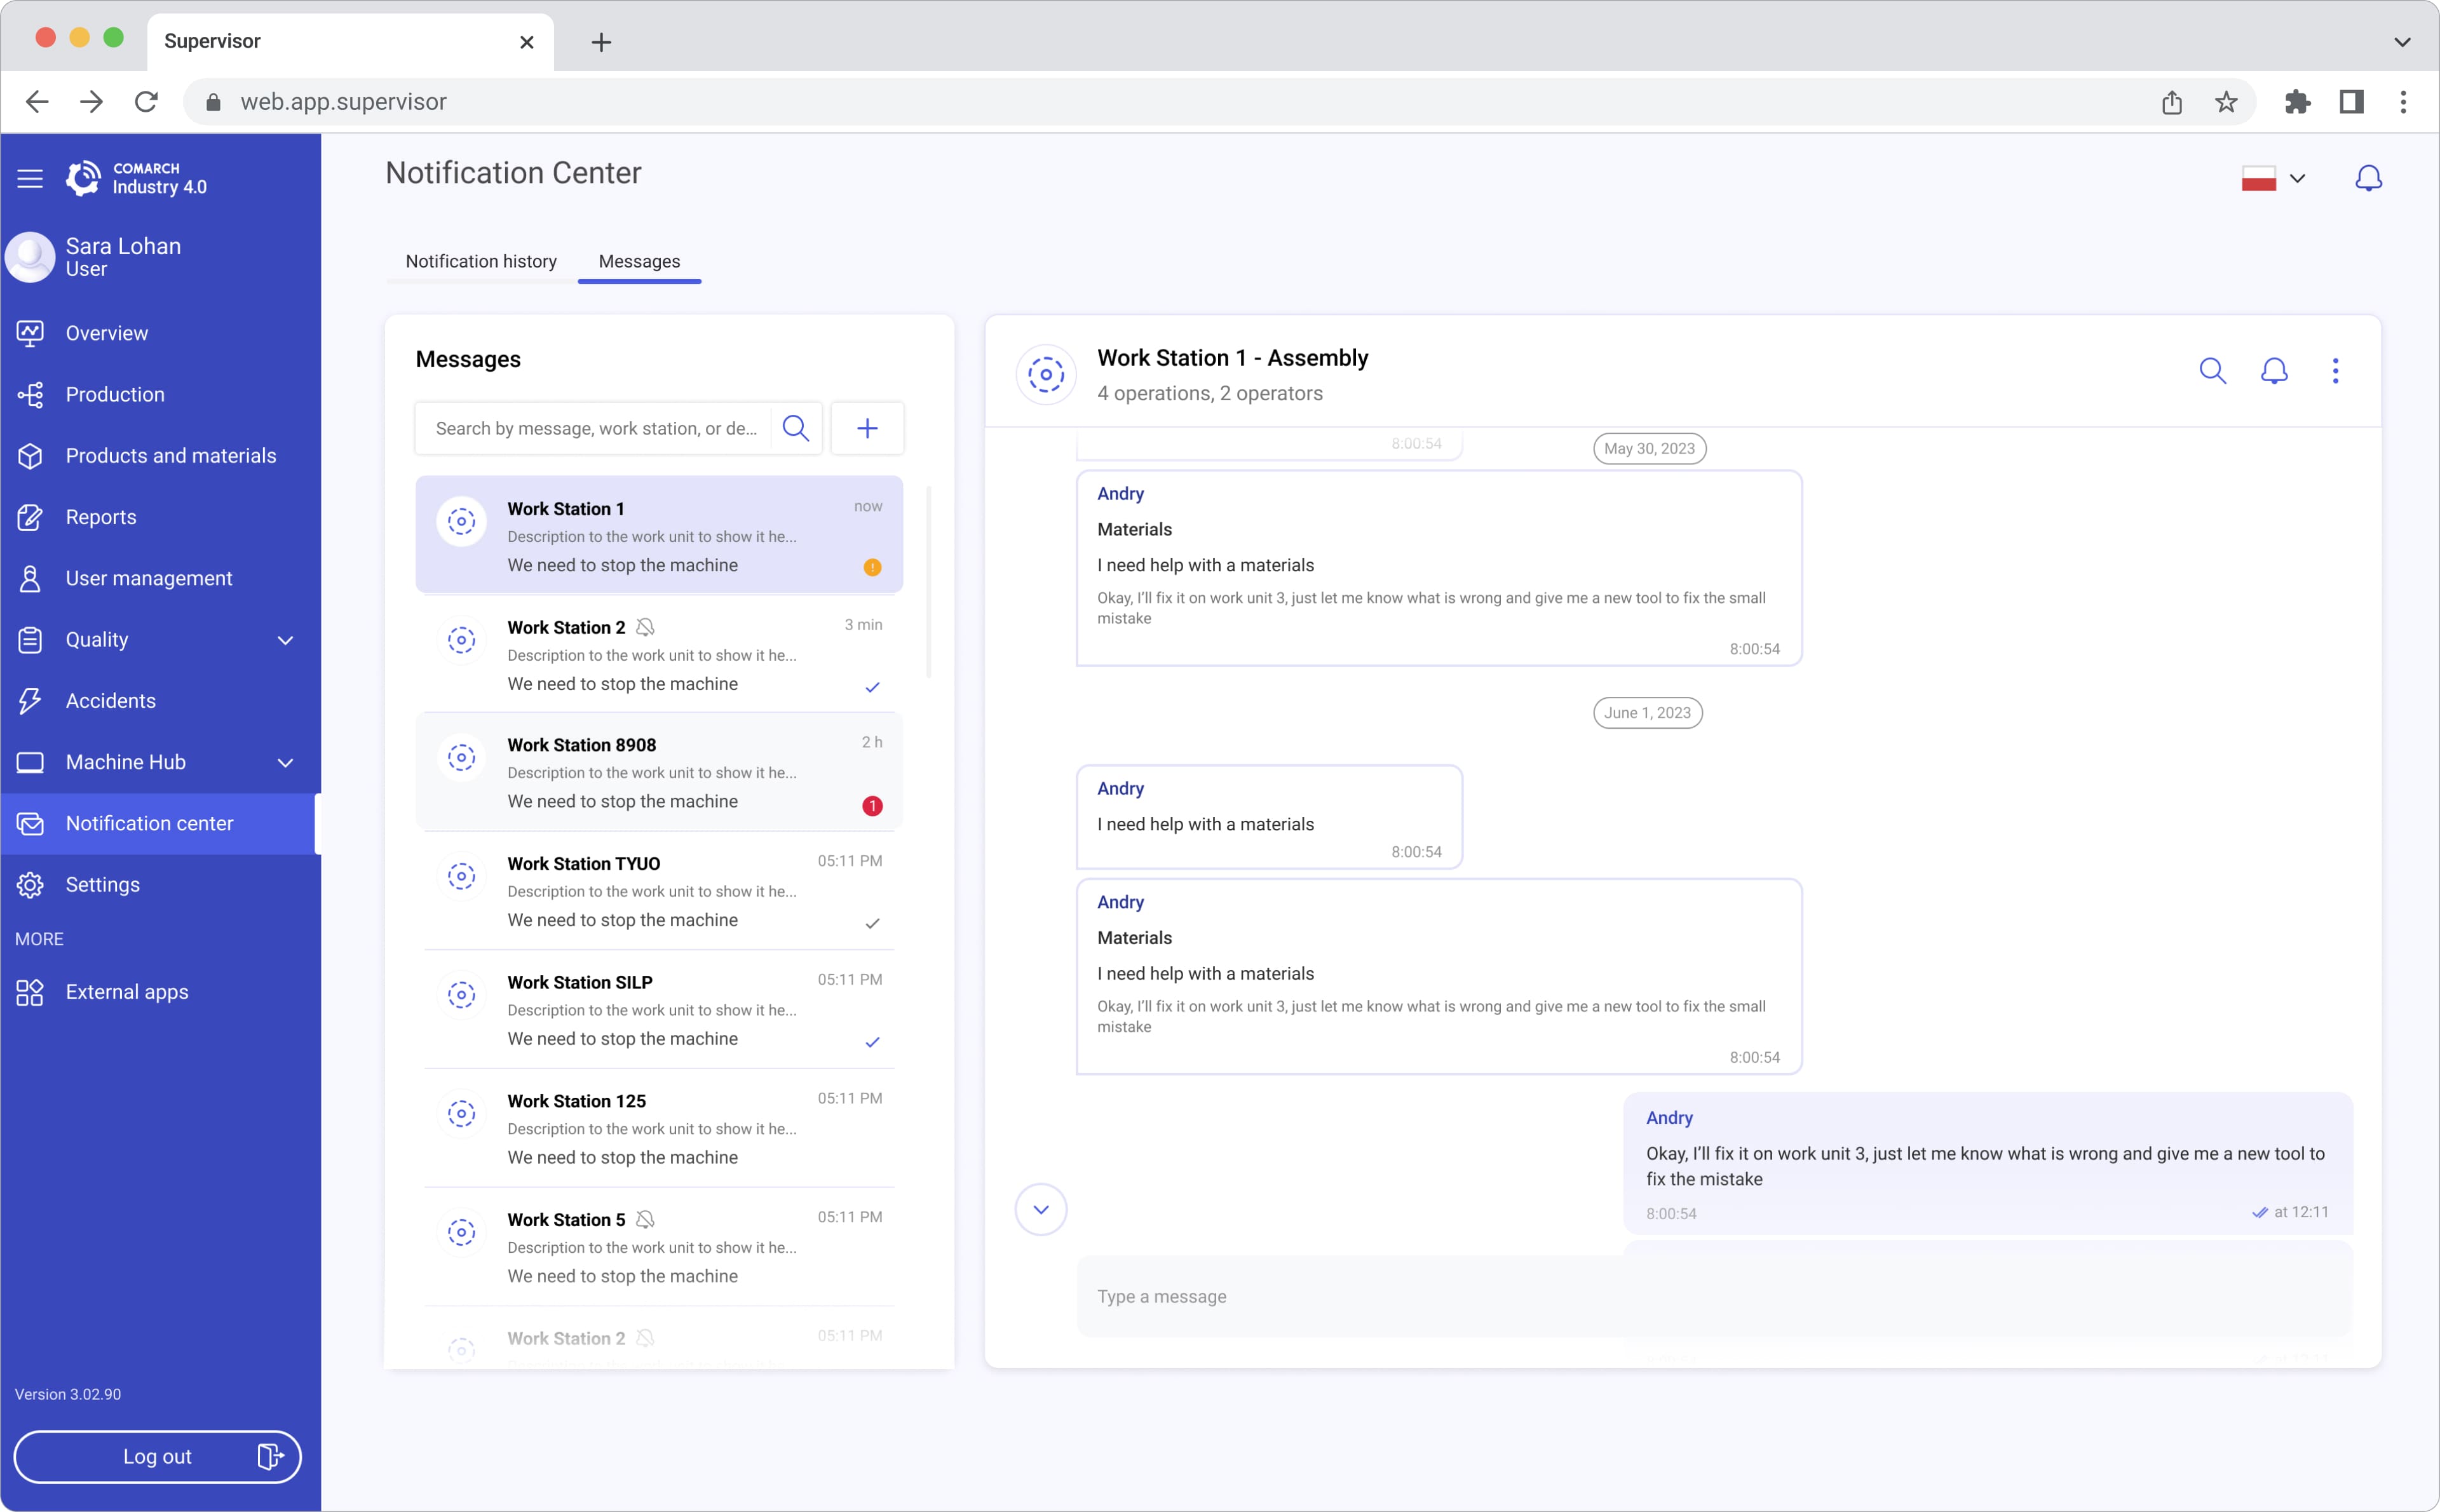Screen dimensions: 2440x1512
Task: Click the message input field
Action: pos(1700,1296)
